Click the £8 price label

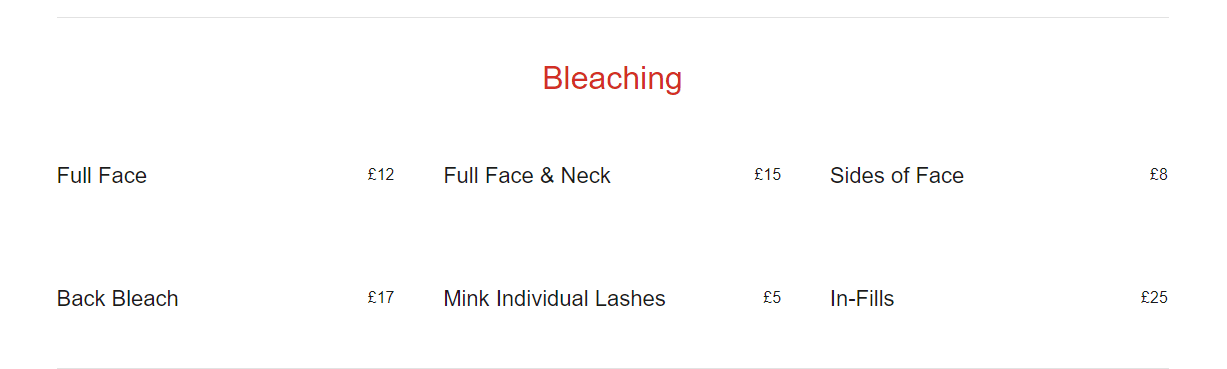click(1159, 175)
